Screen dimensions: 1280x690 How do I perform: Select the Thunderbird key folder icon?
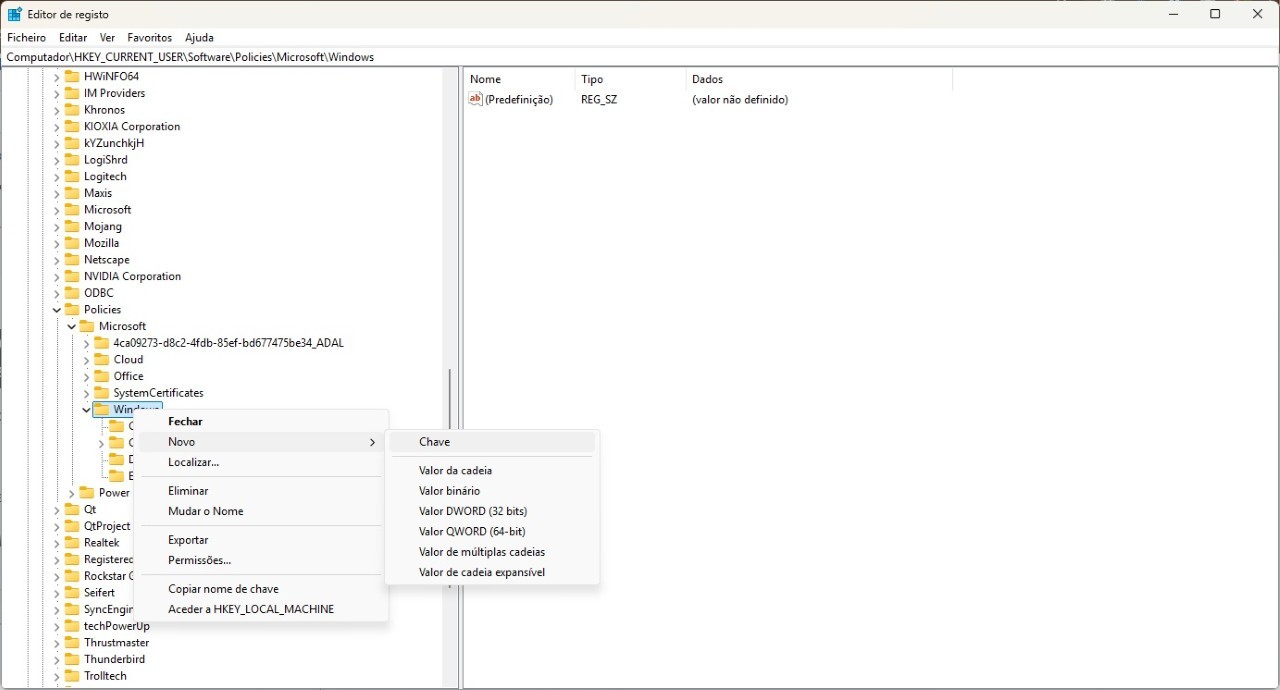(x=72, y=659)
